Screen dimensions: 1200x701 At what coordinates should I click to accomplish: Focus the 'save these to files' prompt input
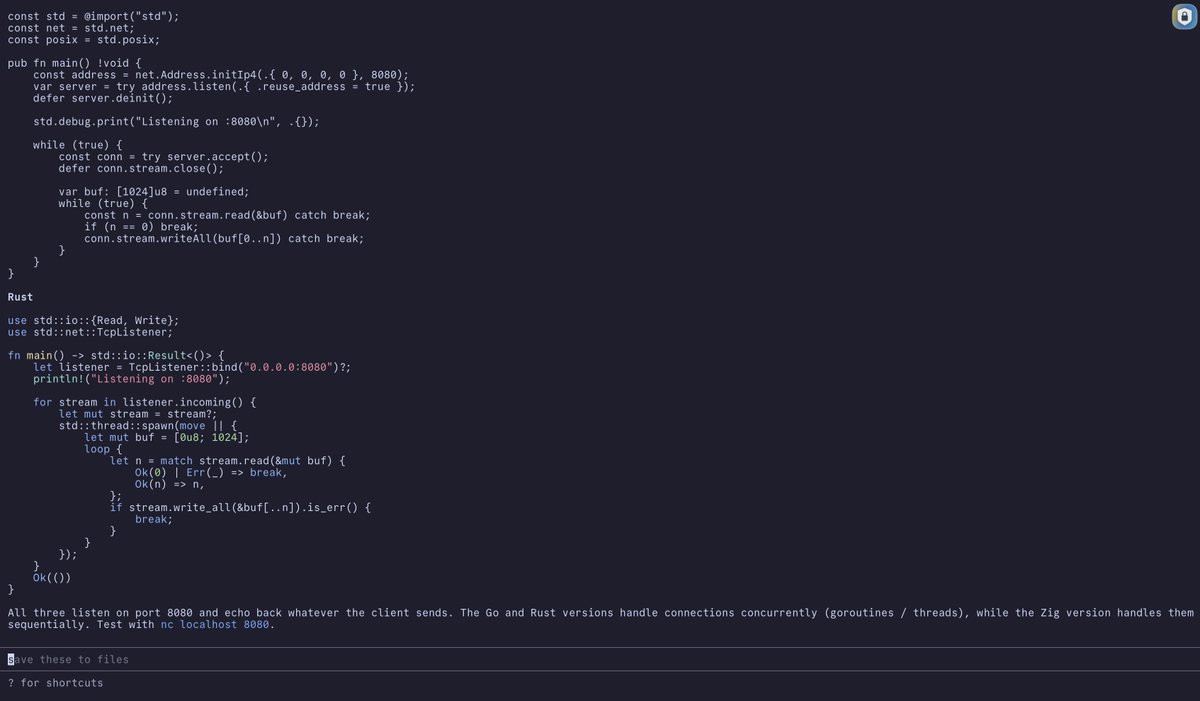(x=600, y=659)
